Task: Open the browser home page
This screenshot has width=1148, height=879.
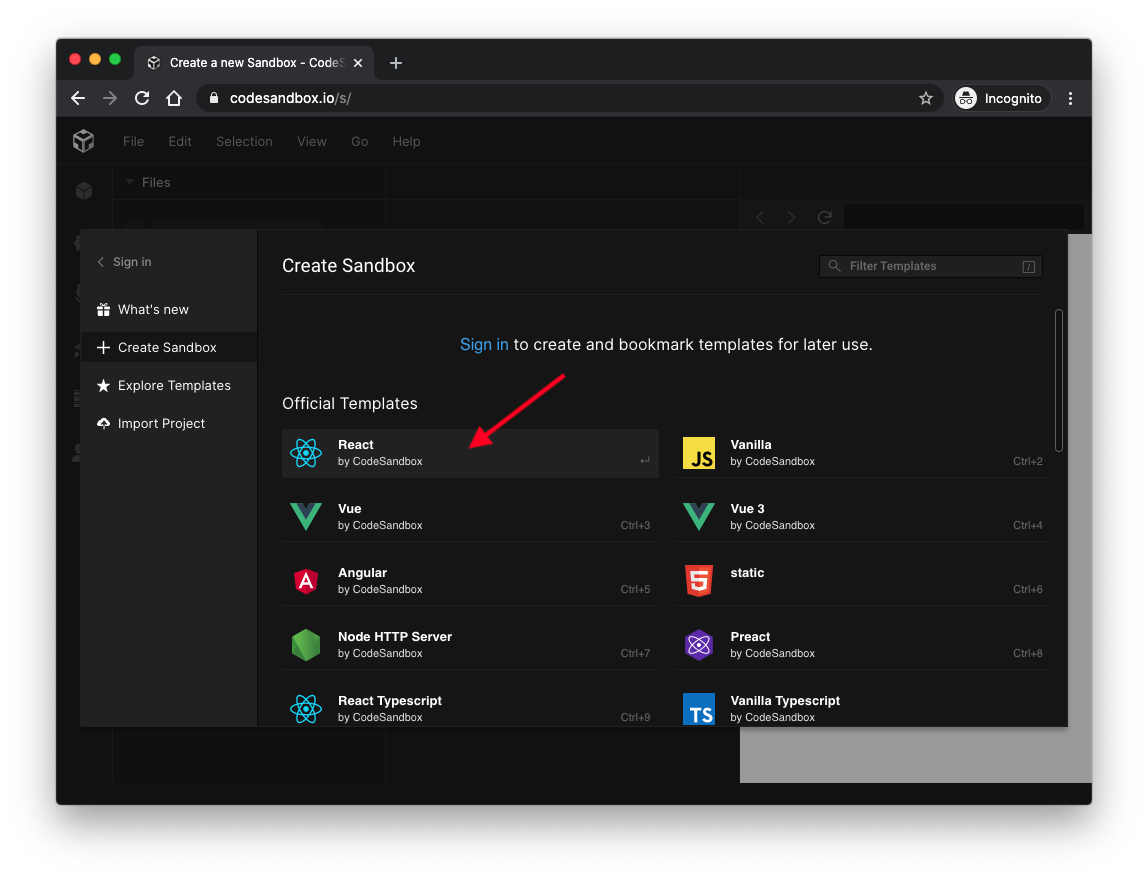Action: [174, 98]
